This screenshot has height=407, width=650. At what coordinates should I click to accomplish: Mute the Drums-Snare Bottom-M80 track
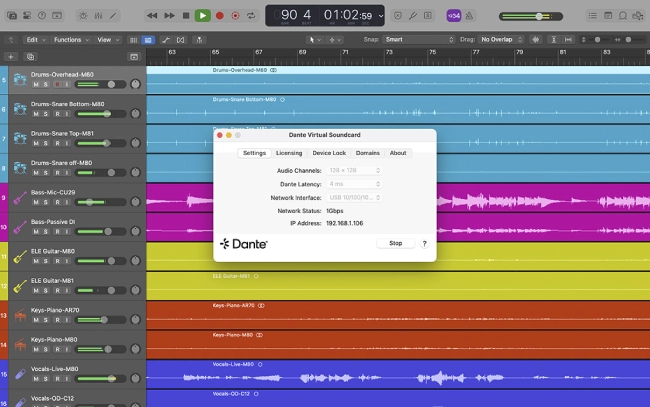click(35, 115)
